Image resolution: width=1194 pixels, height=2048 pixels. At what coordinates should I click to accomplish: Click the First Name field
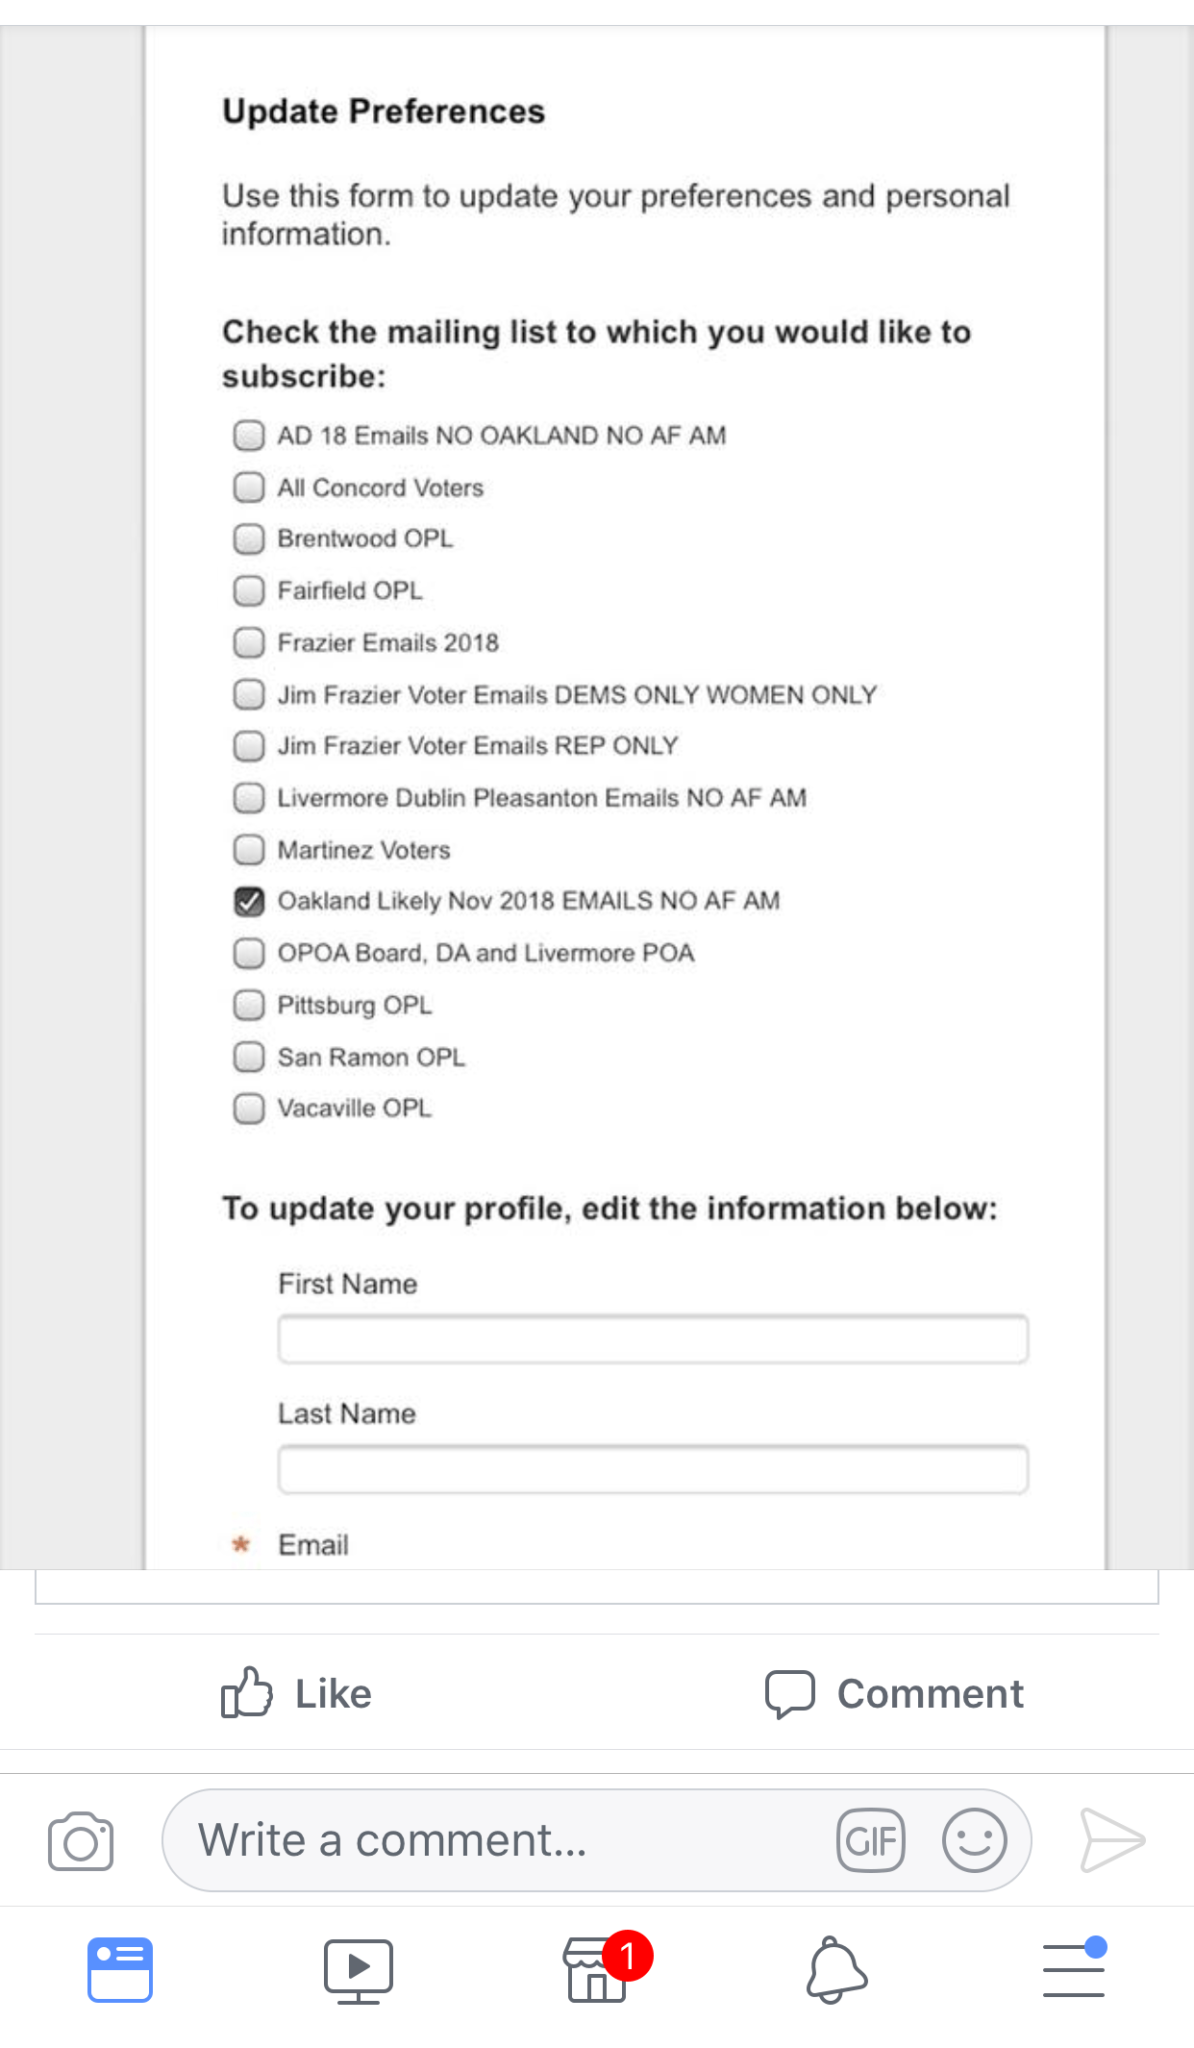pyautogui.click(x=652, y=1339)
